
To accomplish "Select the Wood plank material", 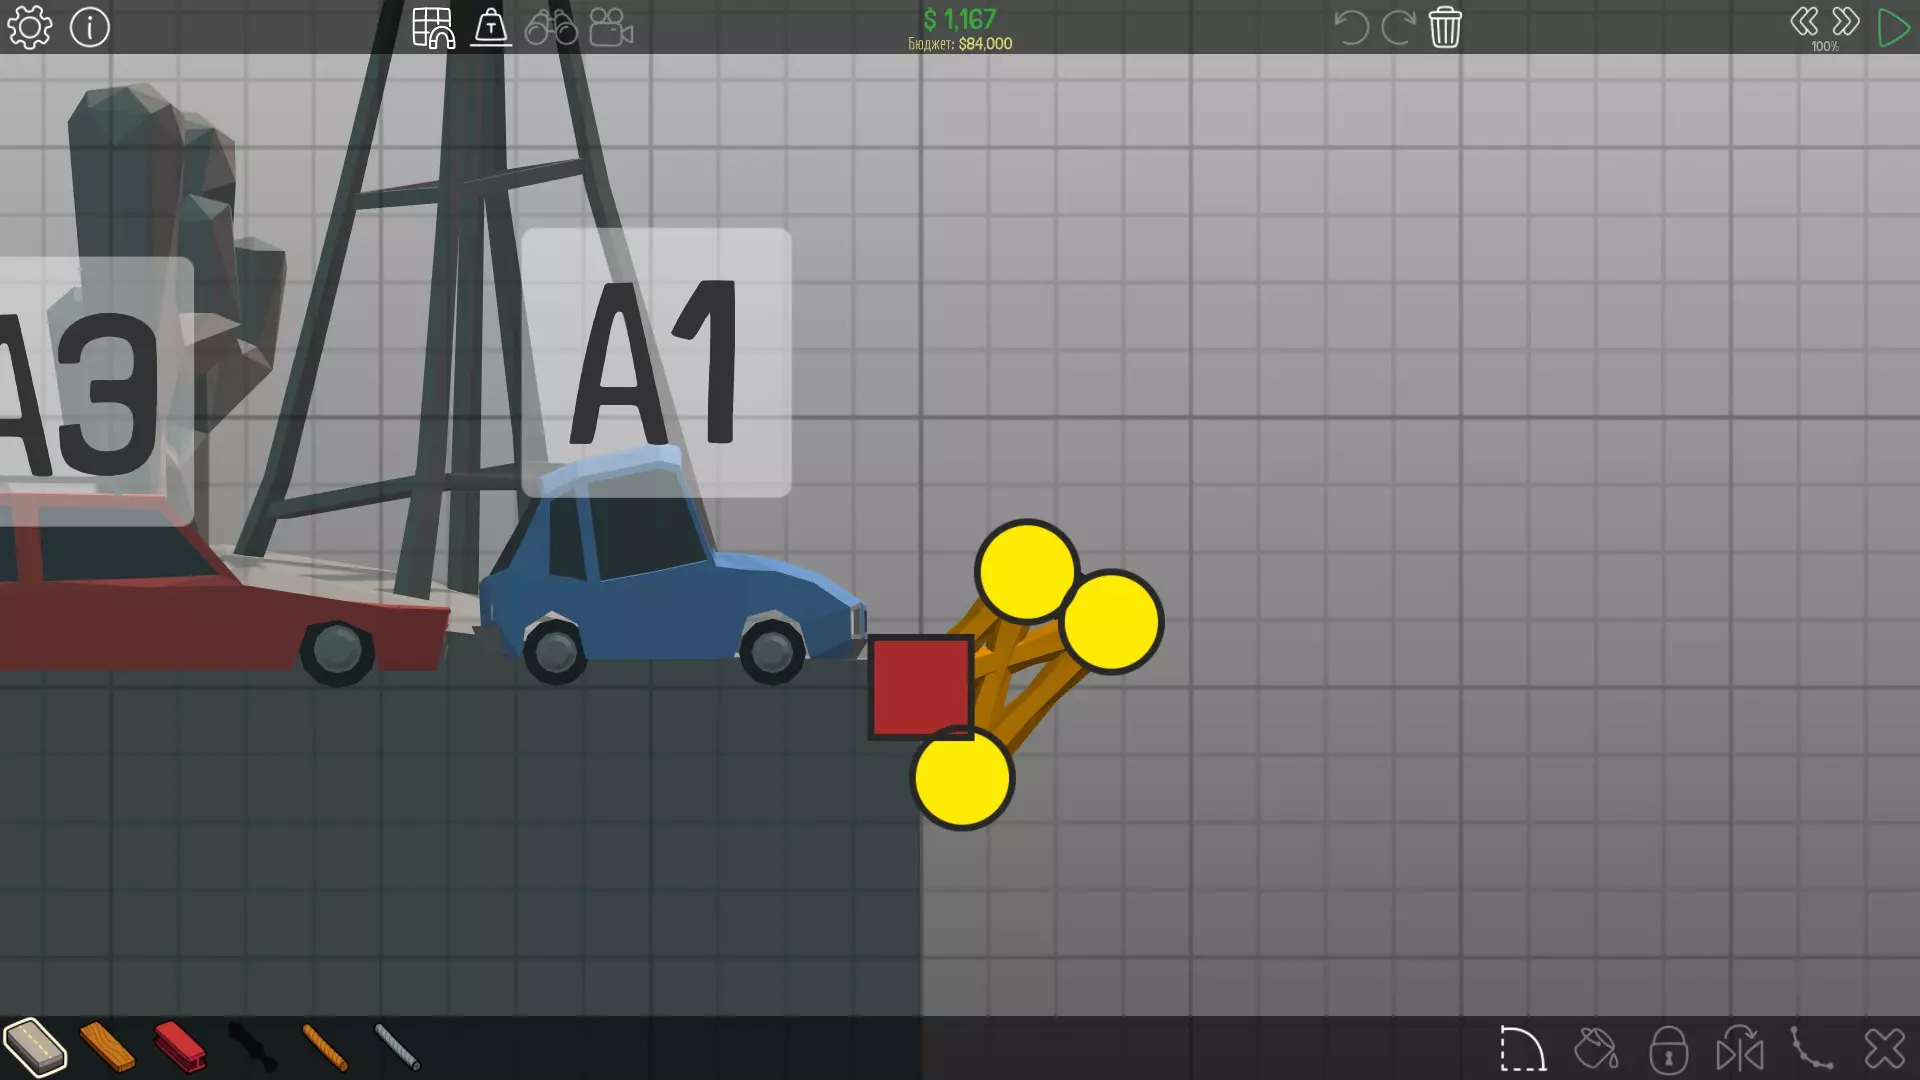I will [x=107, y=1047].
